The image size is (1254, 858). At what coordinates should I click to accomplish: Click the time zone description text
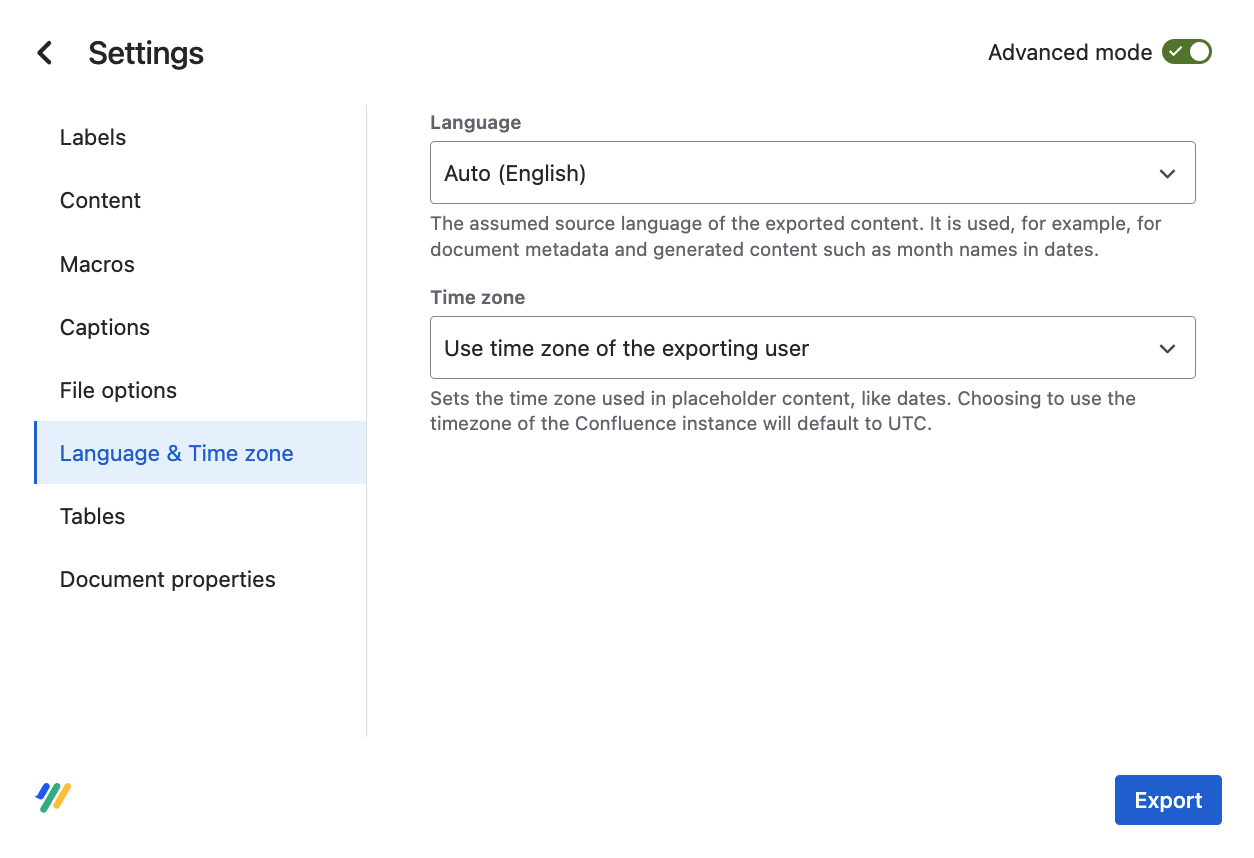pos(783,411)
